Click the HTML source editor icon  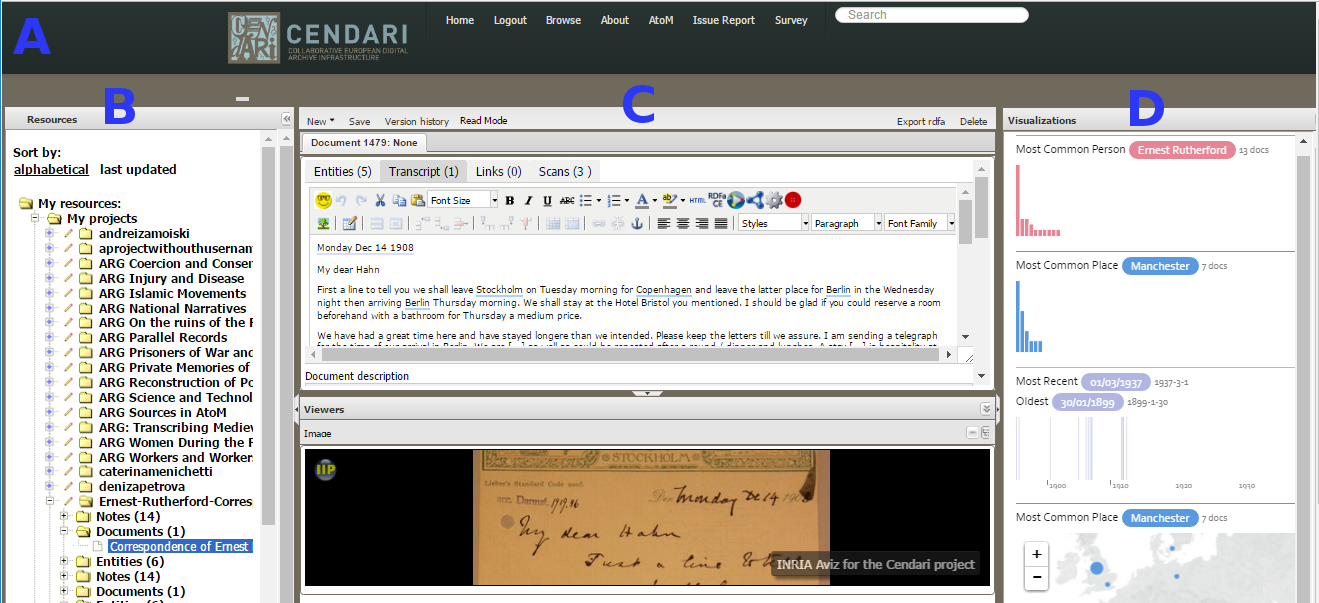point(697,200)
